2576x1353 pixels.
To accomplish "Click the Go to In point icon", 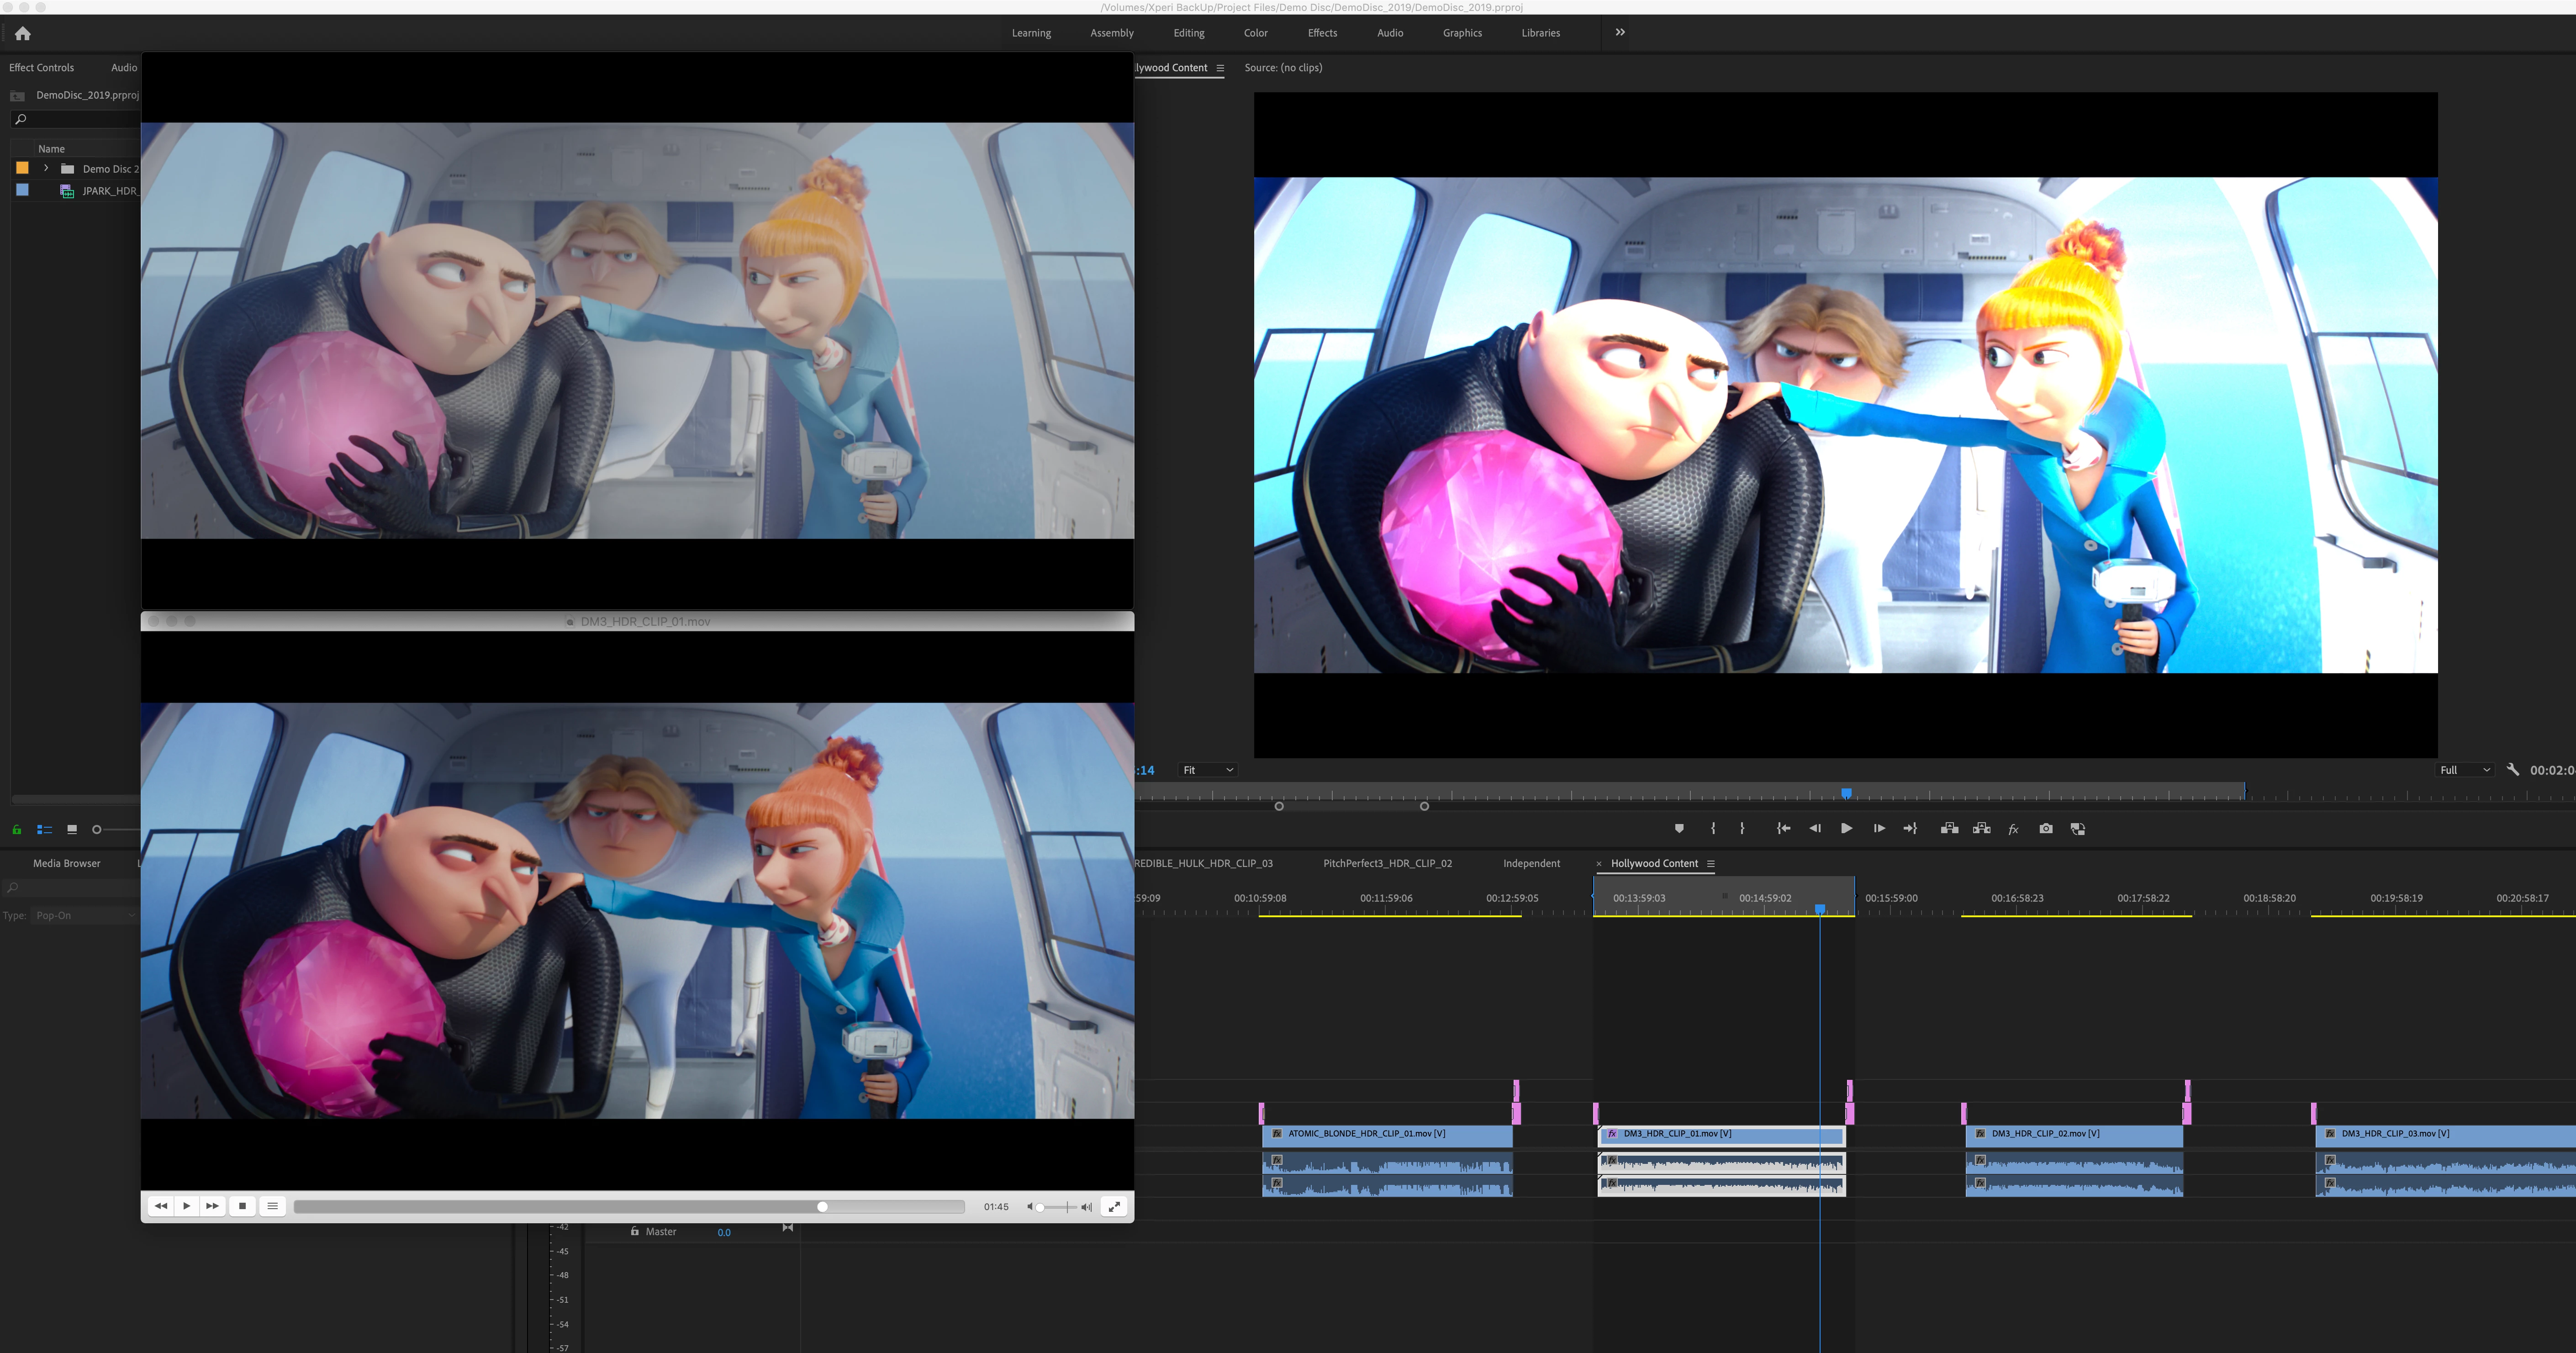I will pos(1783,828).
